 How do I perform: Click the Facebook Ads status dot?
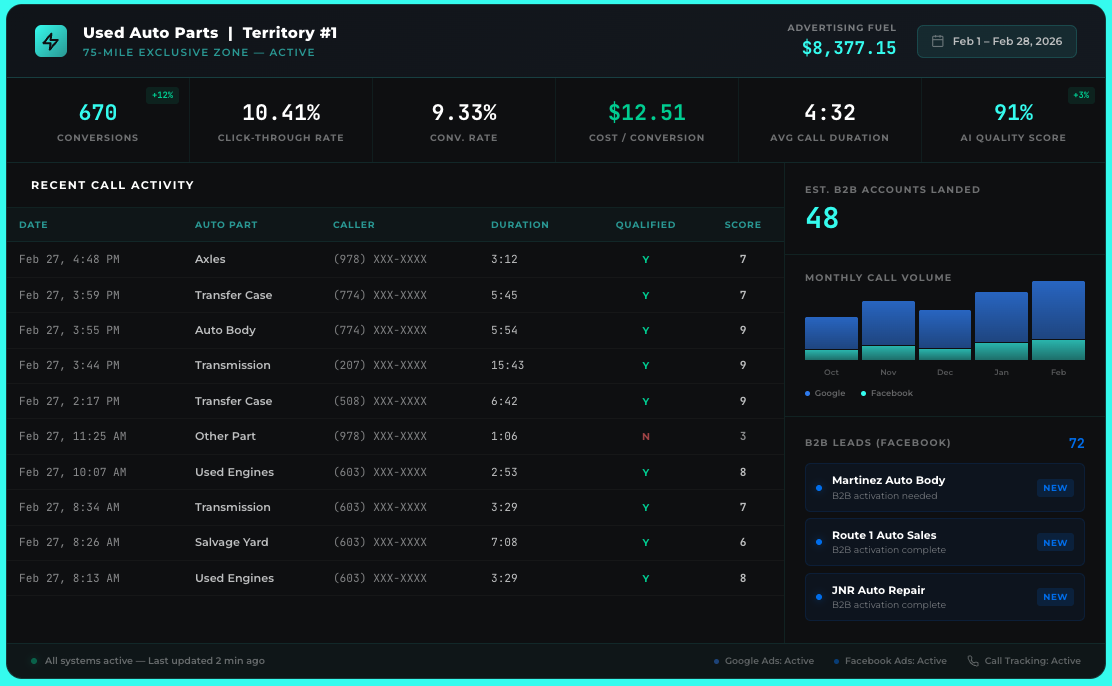[838, 661]
